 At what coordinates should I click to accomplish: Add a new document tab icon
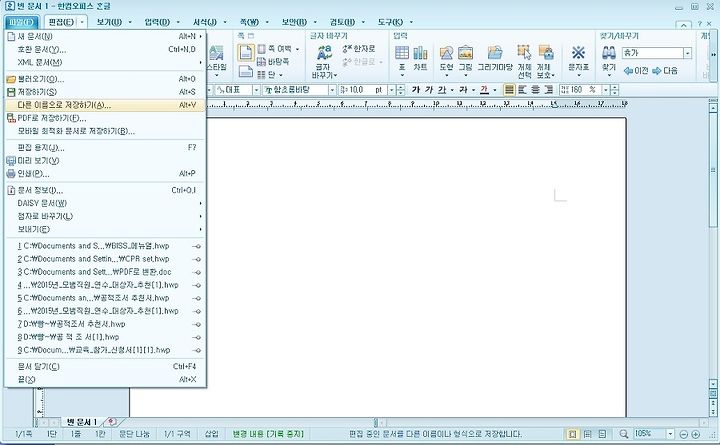coord(112,422)
